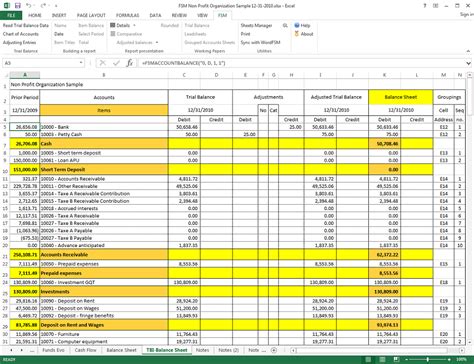Open the FILE tab
This screenshot has width=474, height=364.
11,15
